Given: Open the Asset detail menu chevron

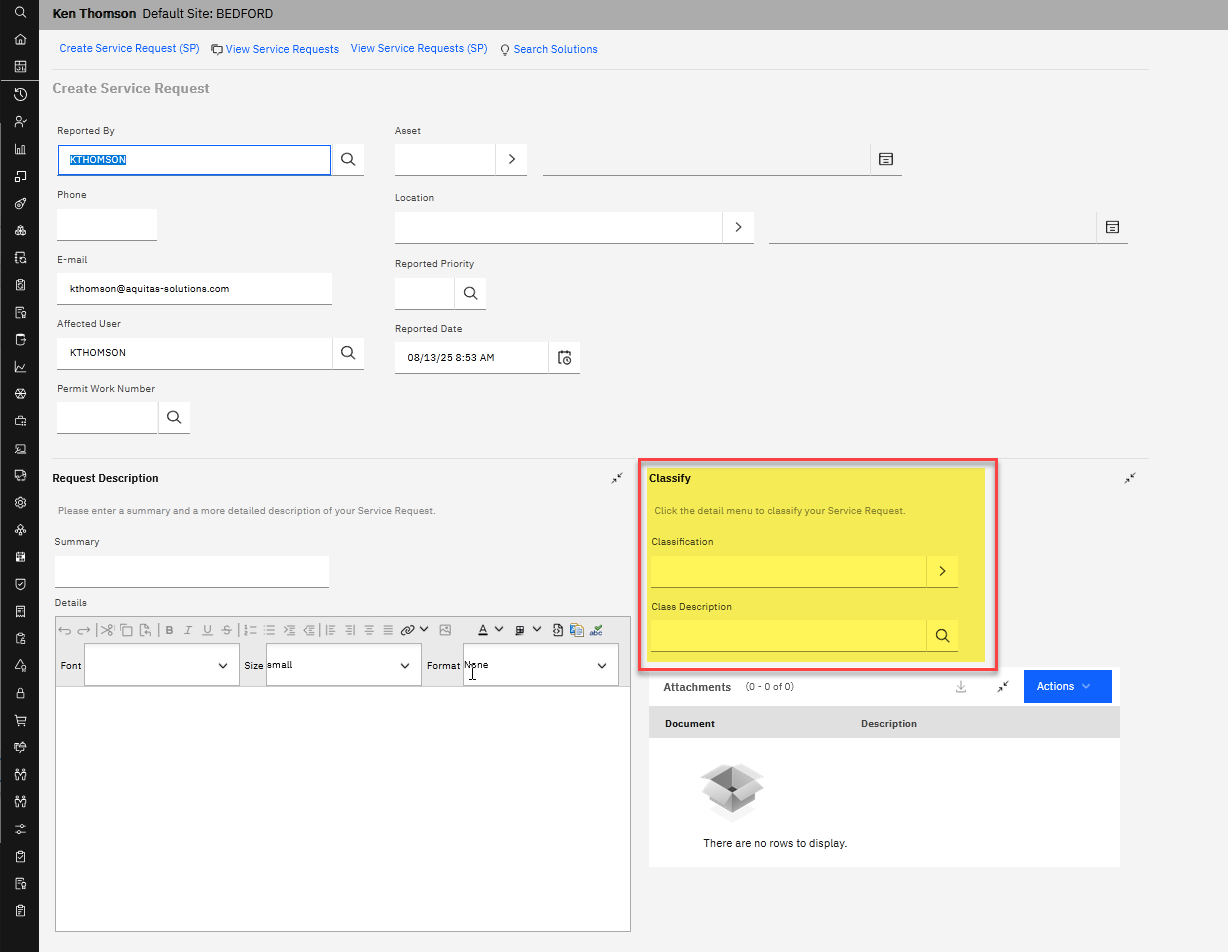Looking at the screenshot, I should [x=511, y=159].
